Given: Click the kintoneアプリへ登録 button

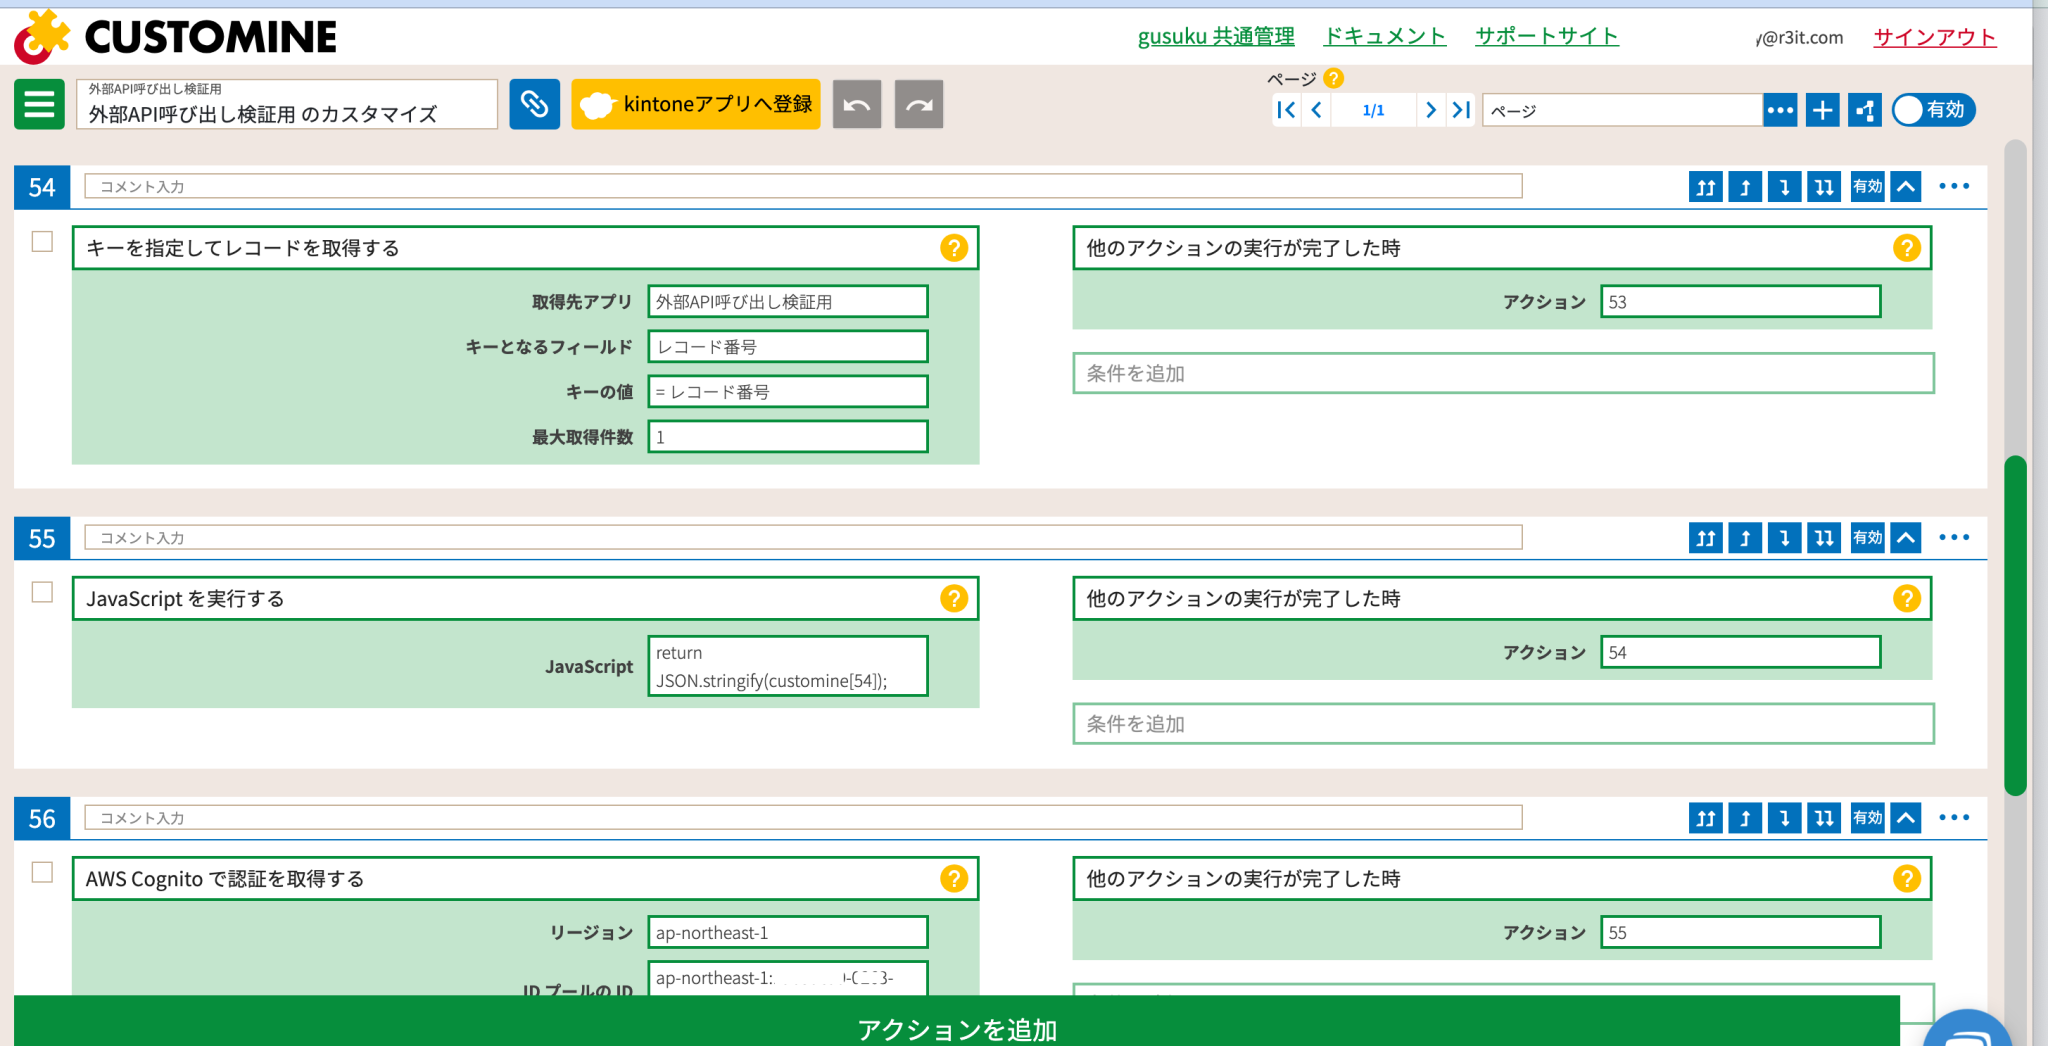Looking at the screenshot, I should pyautogui.click(x=695, y=104).
